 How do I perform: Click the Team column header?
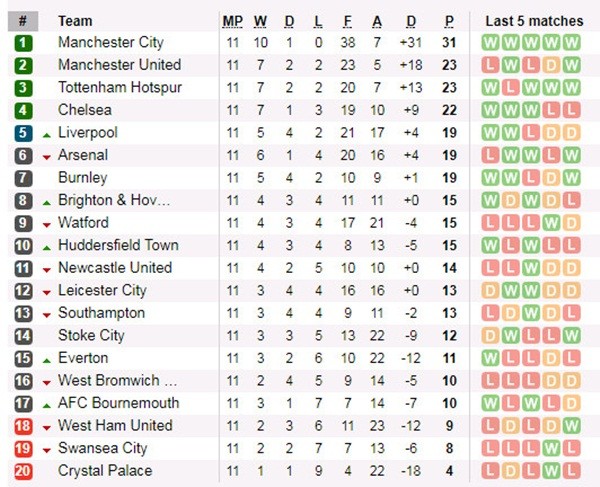(75, 21)
